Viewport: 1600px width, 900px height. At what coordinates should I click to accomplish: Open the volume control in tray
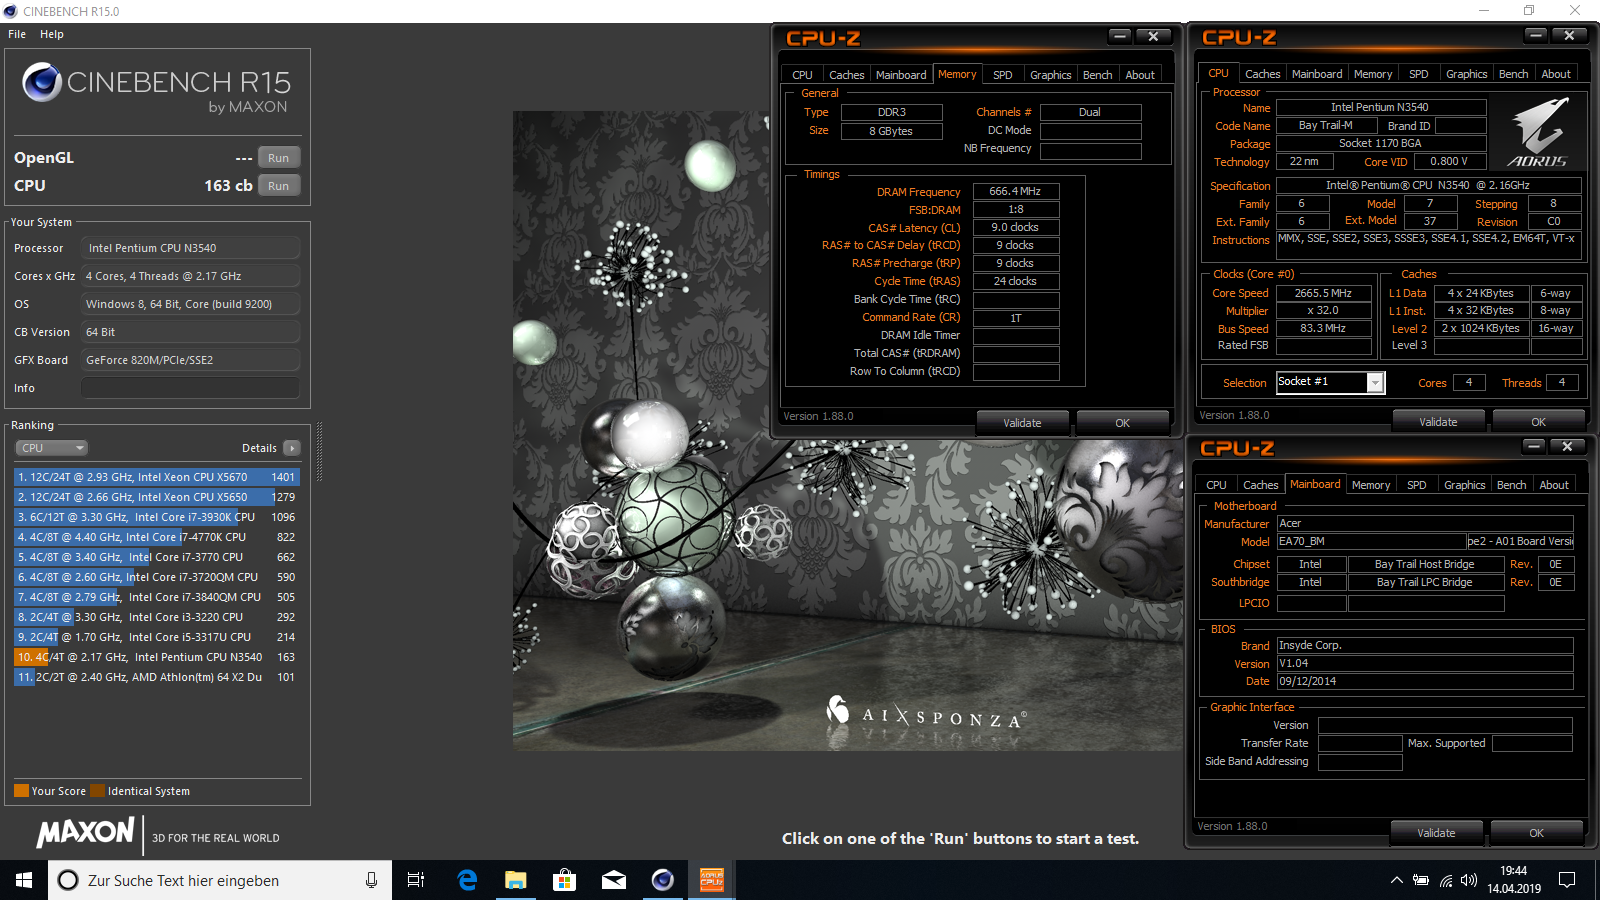1469,880
